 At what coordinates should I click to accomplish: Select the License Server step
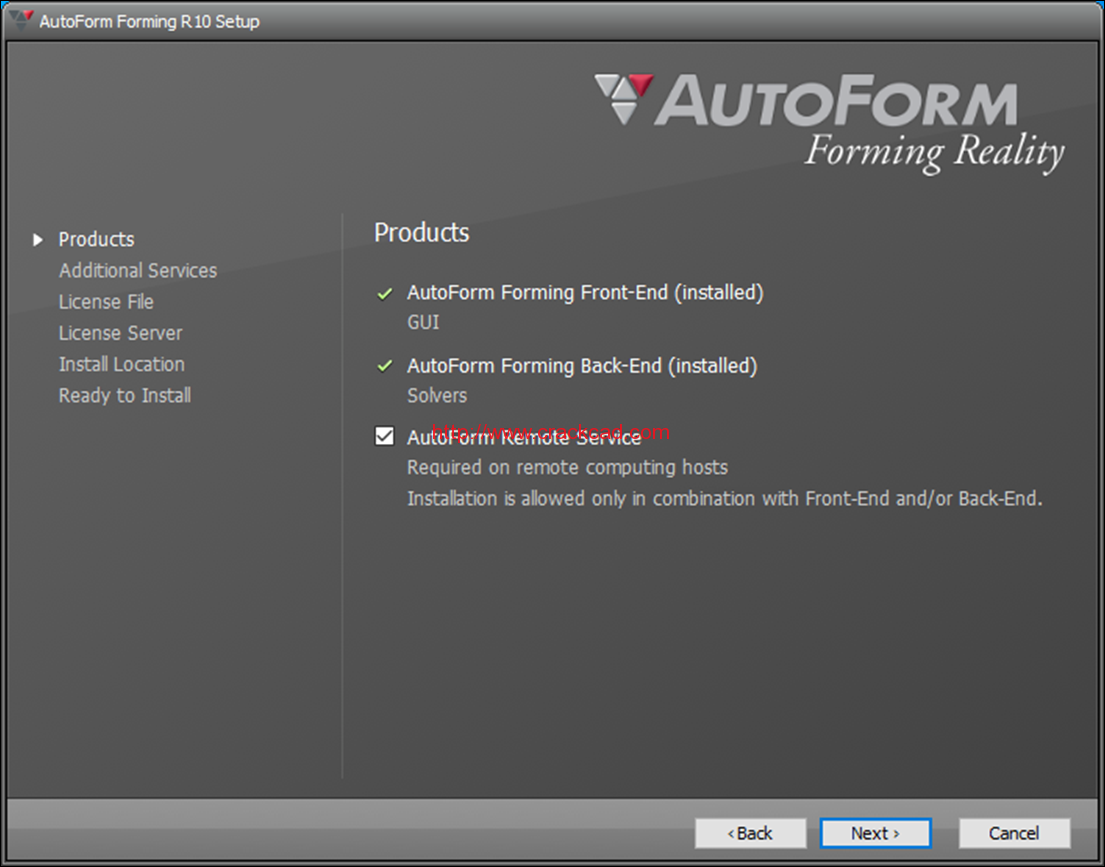coord(121,333)
